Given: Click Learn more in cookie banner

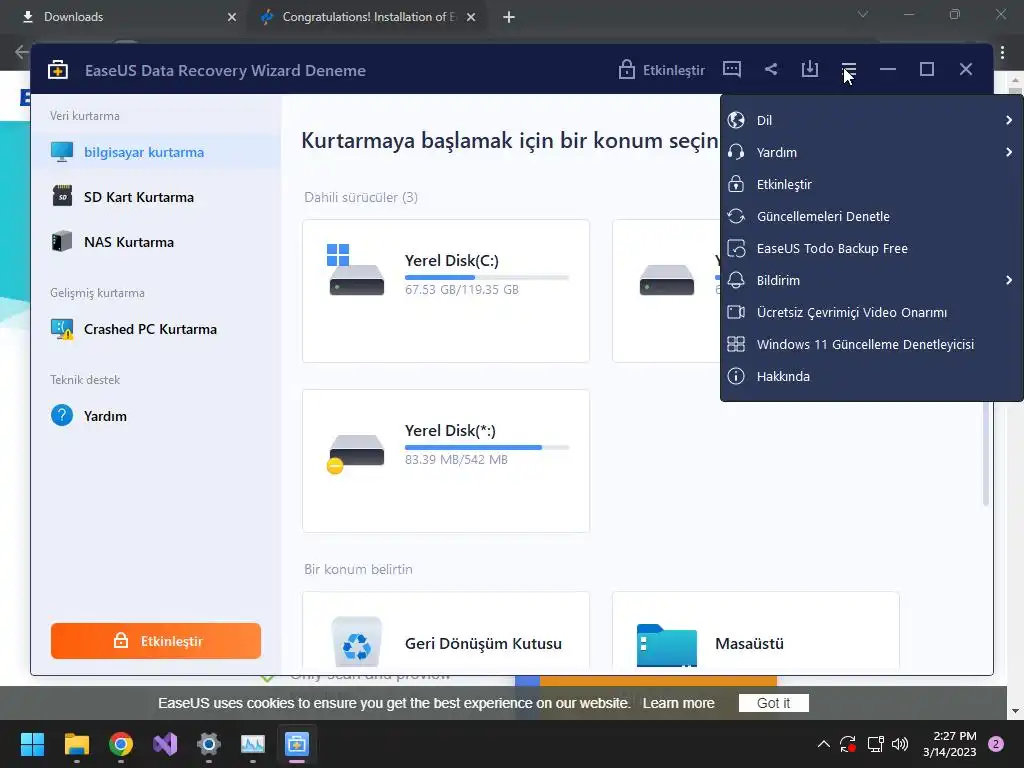Looking at the screenshot, I should click(678, 703).
